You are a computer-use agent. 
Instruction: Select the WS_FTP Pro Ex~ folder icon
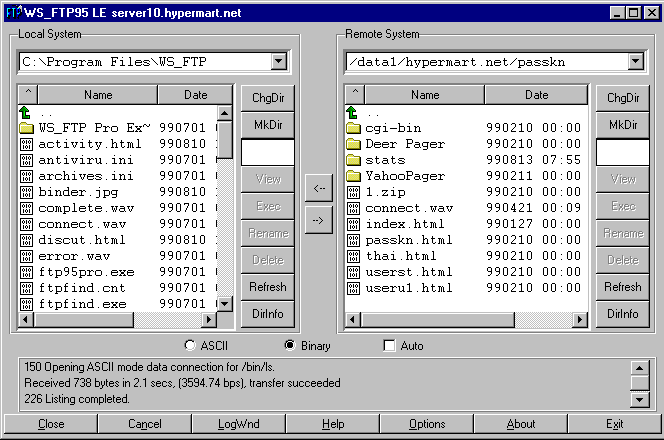point(26,127)
